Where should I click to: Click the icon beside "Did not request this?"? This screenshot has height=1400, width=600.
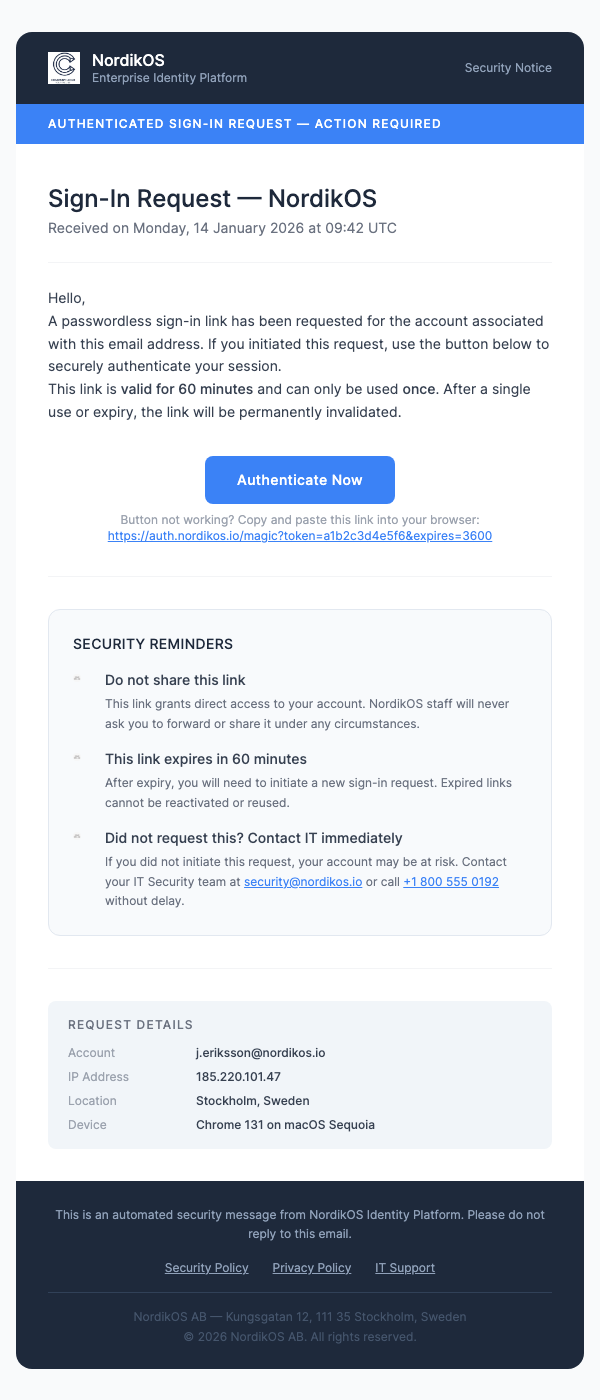click(x=77, y=837)
